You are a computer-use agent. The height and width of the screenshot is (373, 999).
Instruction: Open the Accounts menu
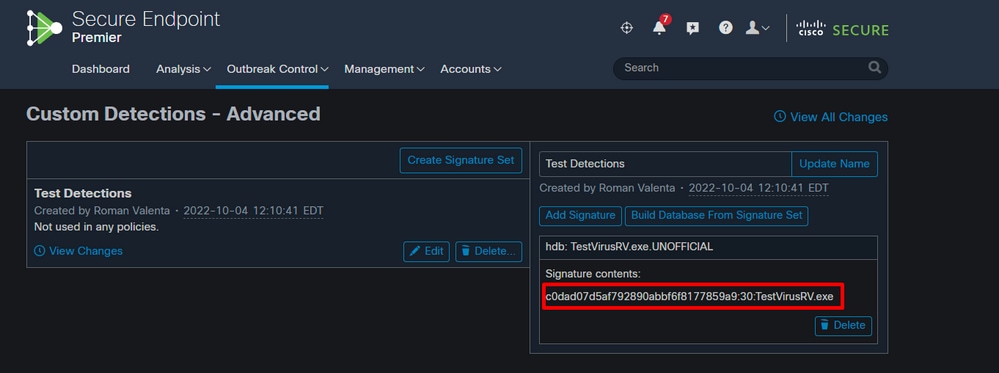[x=471, y=69]
